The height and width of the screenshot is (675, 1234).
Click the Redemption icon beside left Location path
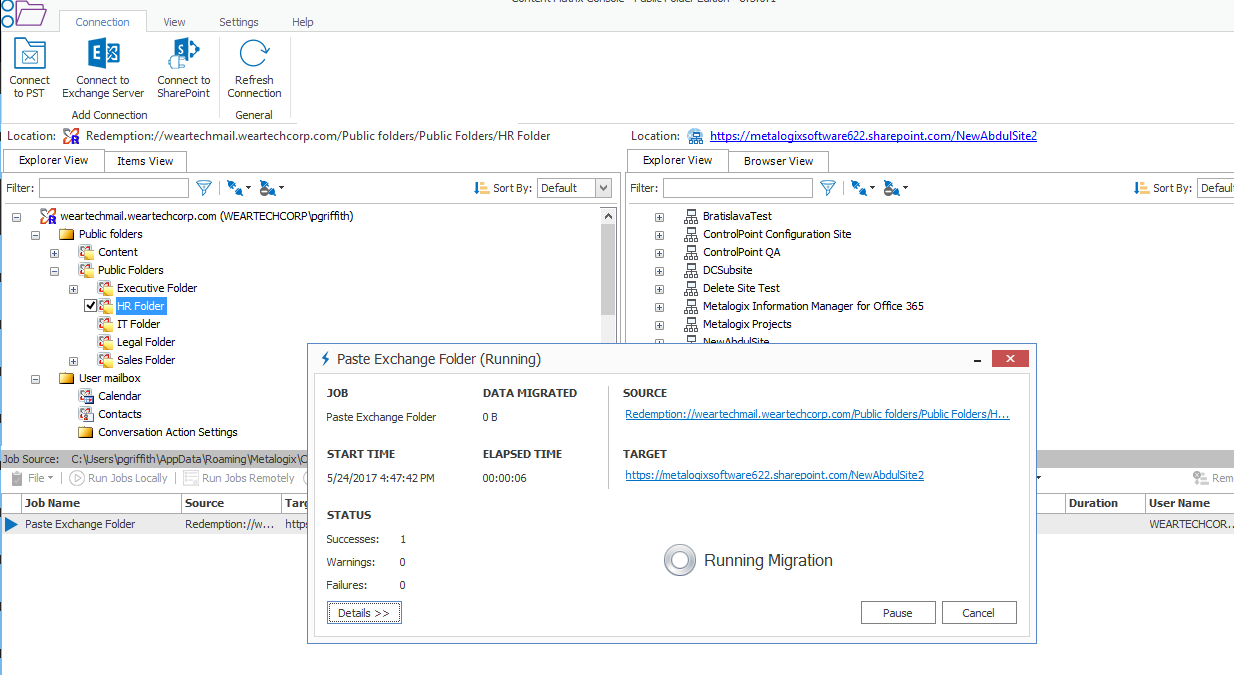coord(71,136)
